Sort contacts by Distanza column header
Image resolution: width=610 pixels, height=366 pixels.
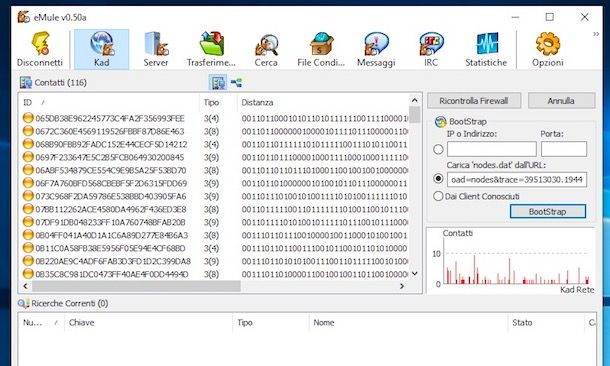pos(323,103)
